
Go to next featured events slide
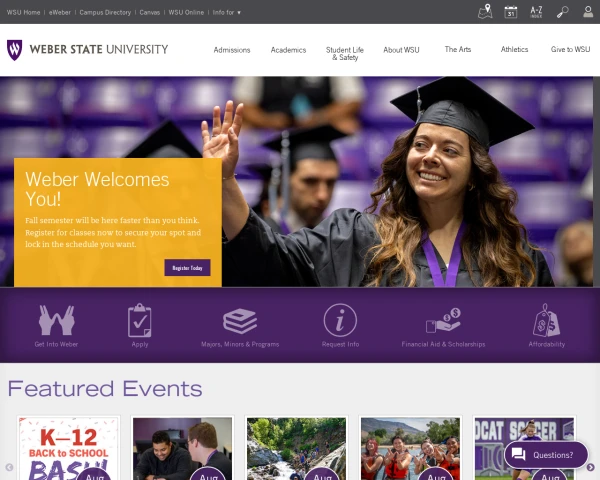[590, 467]
